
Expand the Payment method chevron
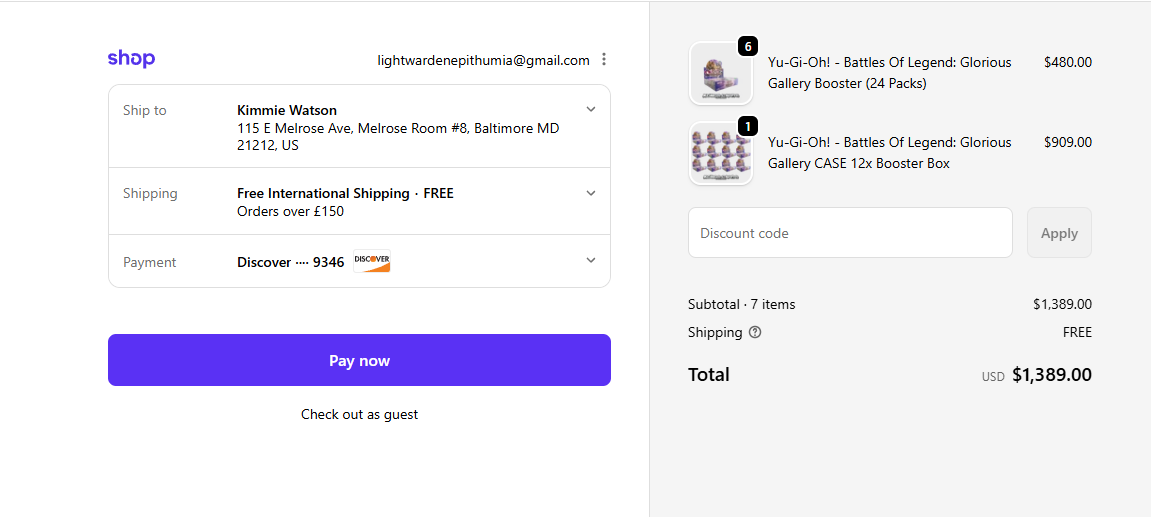click(591, 260)
